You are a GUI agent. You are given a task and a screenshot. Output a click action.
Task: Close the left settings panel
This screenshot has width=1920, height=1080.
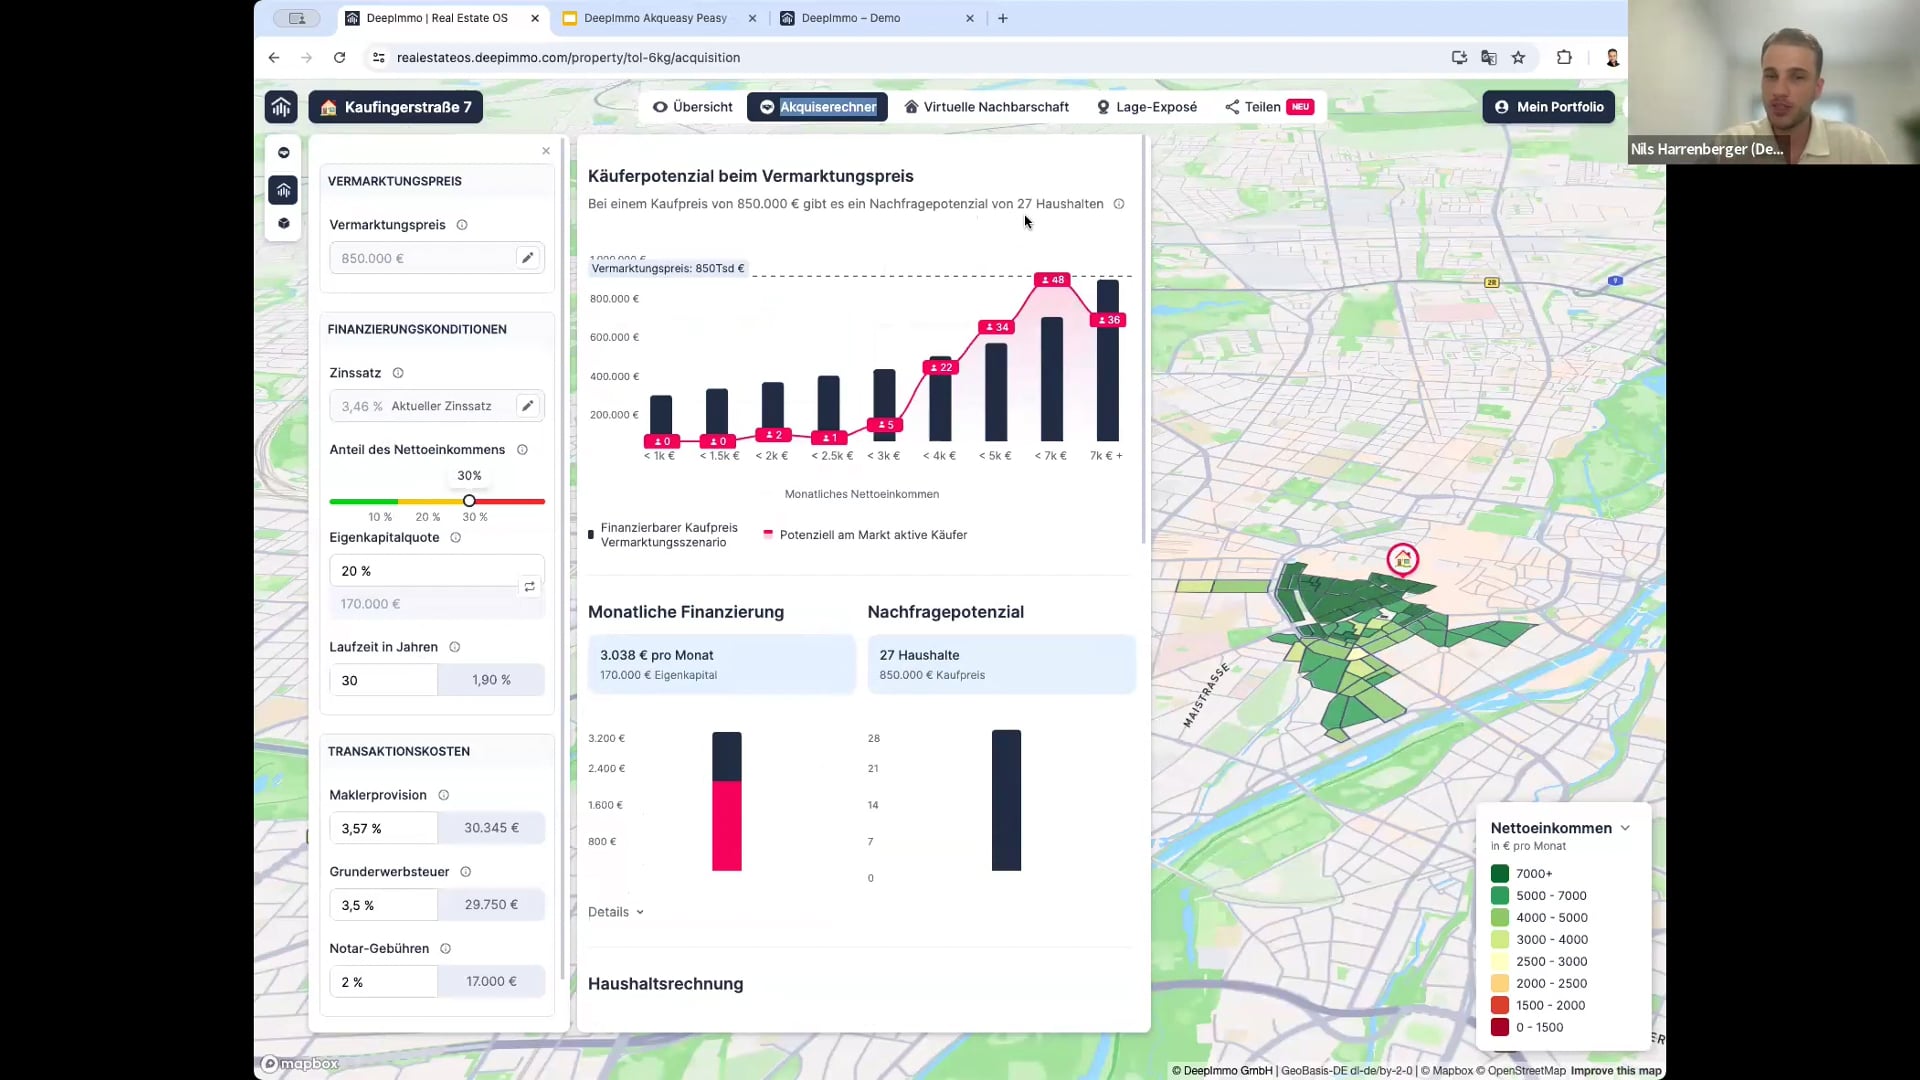tap(546, 151)
